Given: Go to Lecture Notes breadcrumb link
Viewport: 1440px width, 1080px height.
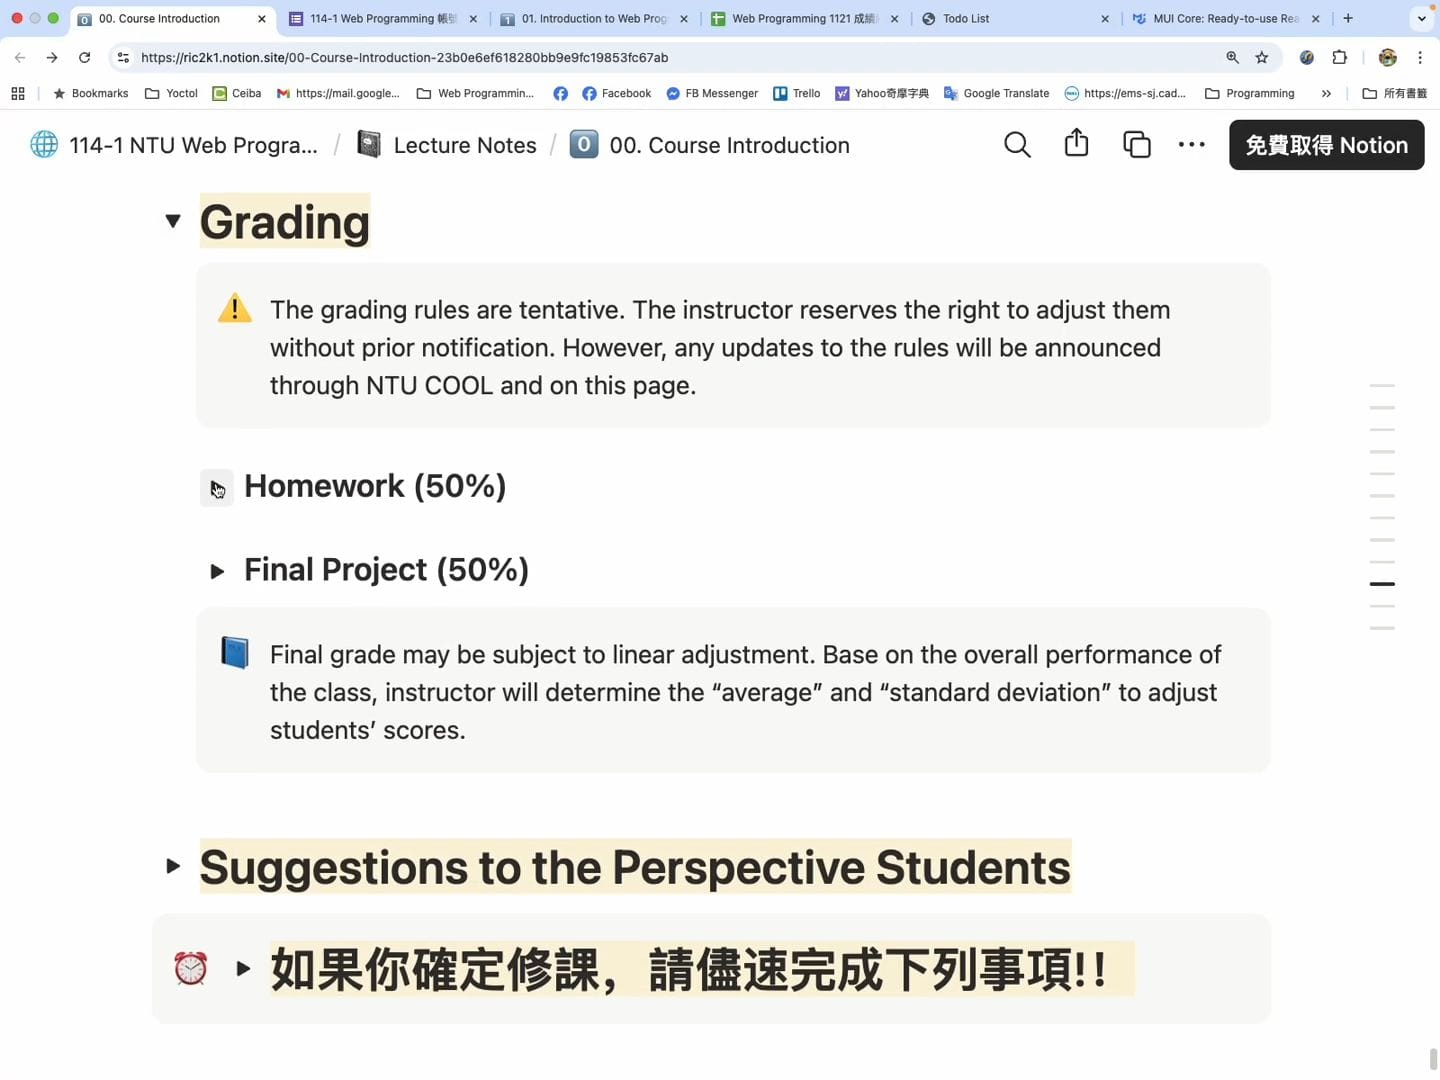Looking at the screenshot, I should (x=464, y=145).
